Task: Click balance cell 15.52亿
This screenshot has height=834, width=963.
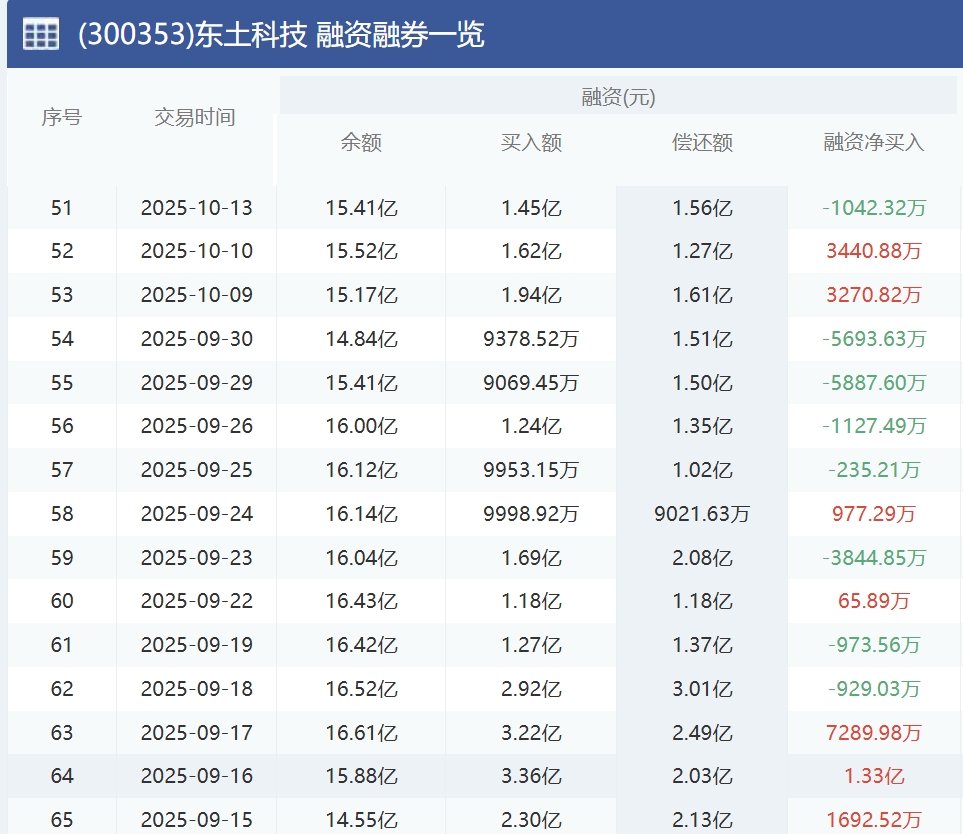Action: point(361,251)
